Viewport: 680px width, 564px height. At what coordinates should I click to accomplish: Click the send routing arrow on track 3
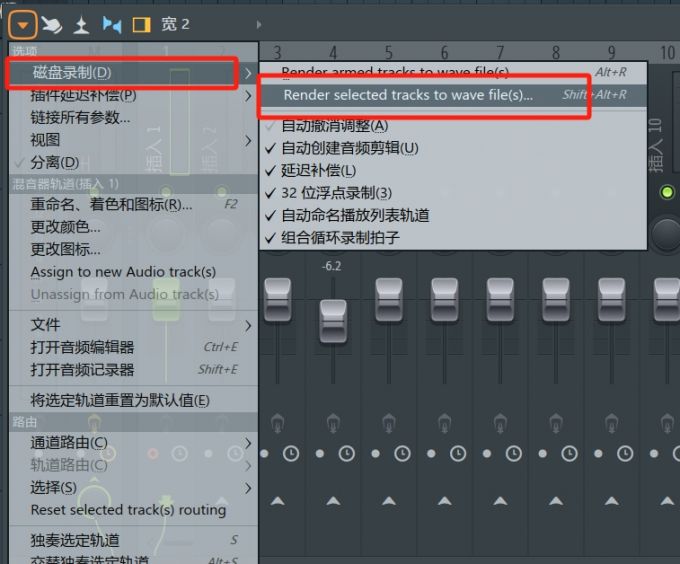click(278, 501)
